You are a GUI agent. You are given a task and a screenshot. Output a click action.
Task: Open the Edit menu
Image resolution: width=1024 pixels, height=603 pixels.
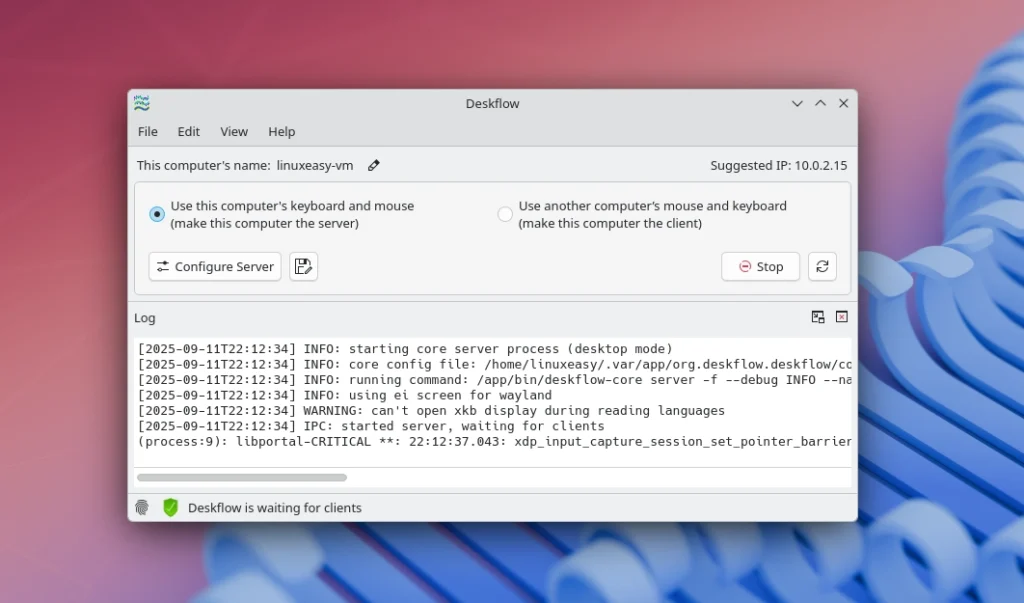pyautogui.click(x=188, y=131)
